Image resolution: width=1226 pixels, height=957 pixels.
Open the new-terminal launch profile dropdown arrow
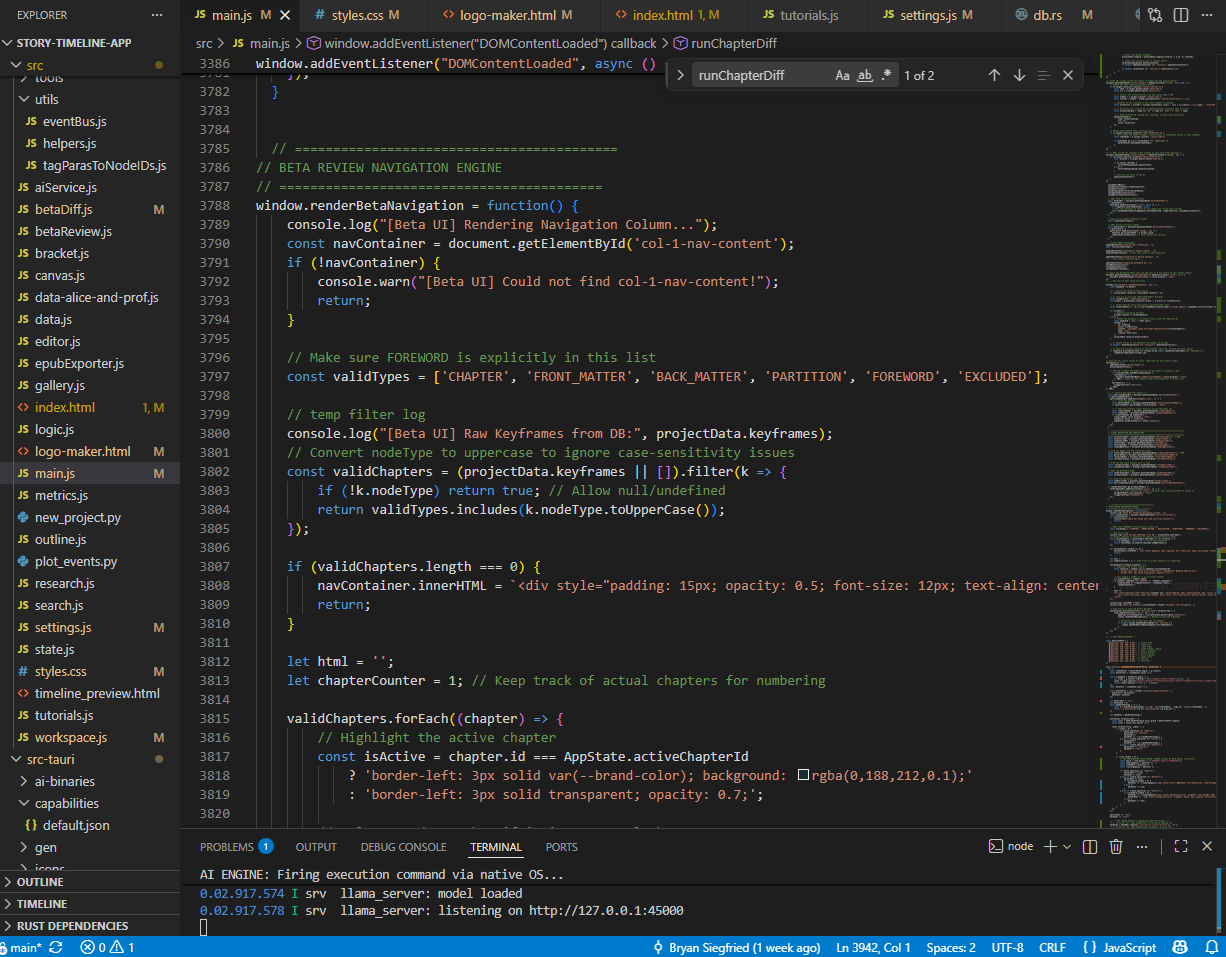[1067, 846]
